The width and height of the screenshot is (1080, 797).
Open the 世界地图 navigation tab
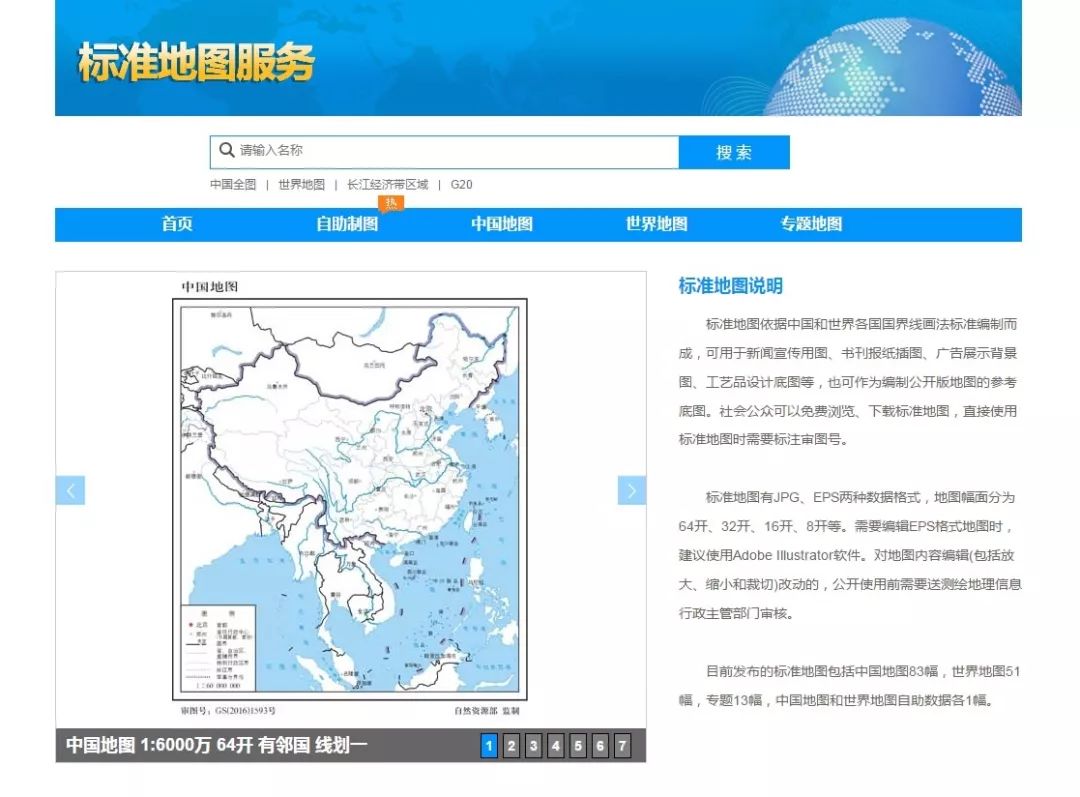pyautogui.click(x=656, y=224)
